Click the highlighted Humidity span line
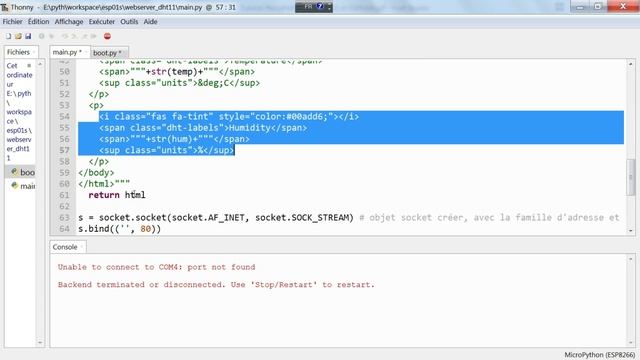Image resolution: width=640 pixels, height=360 pixels. tap(203, 128)
